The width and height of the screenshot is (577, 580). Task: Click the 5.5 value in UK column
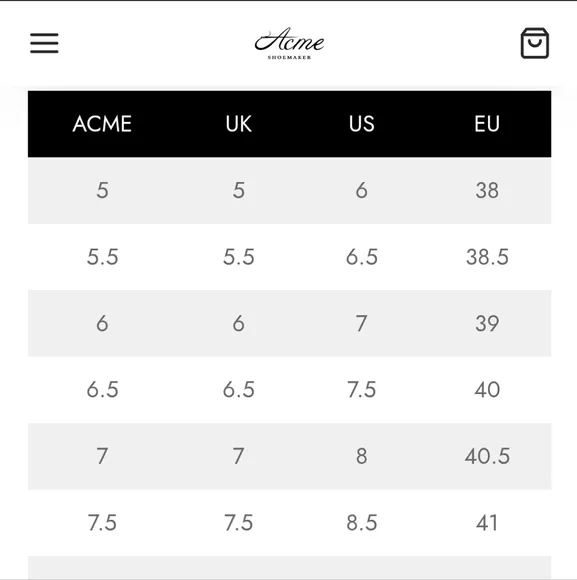pyautogui.click(x=239, y=257)
